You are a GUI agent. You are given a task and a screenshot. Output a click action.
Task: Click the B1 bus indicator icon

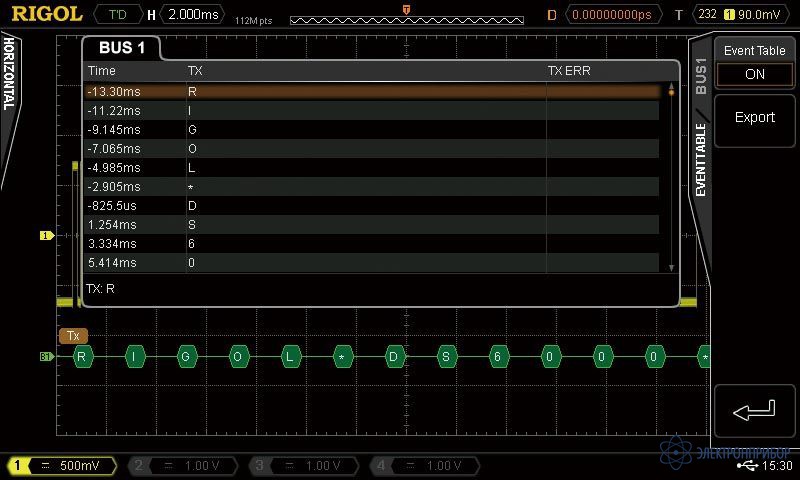pos(46,356)
